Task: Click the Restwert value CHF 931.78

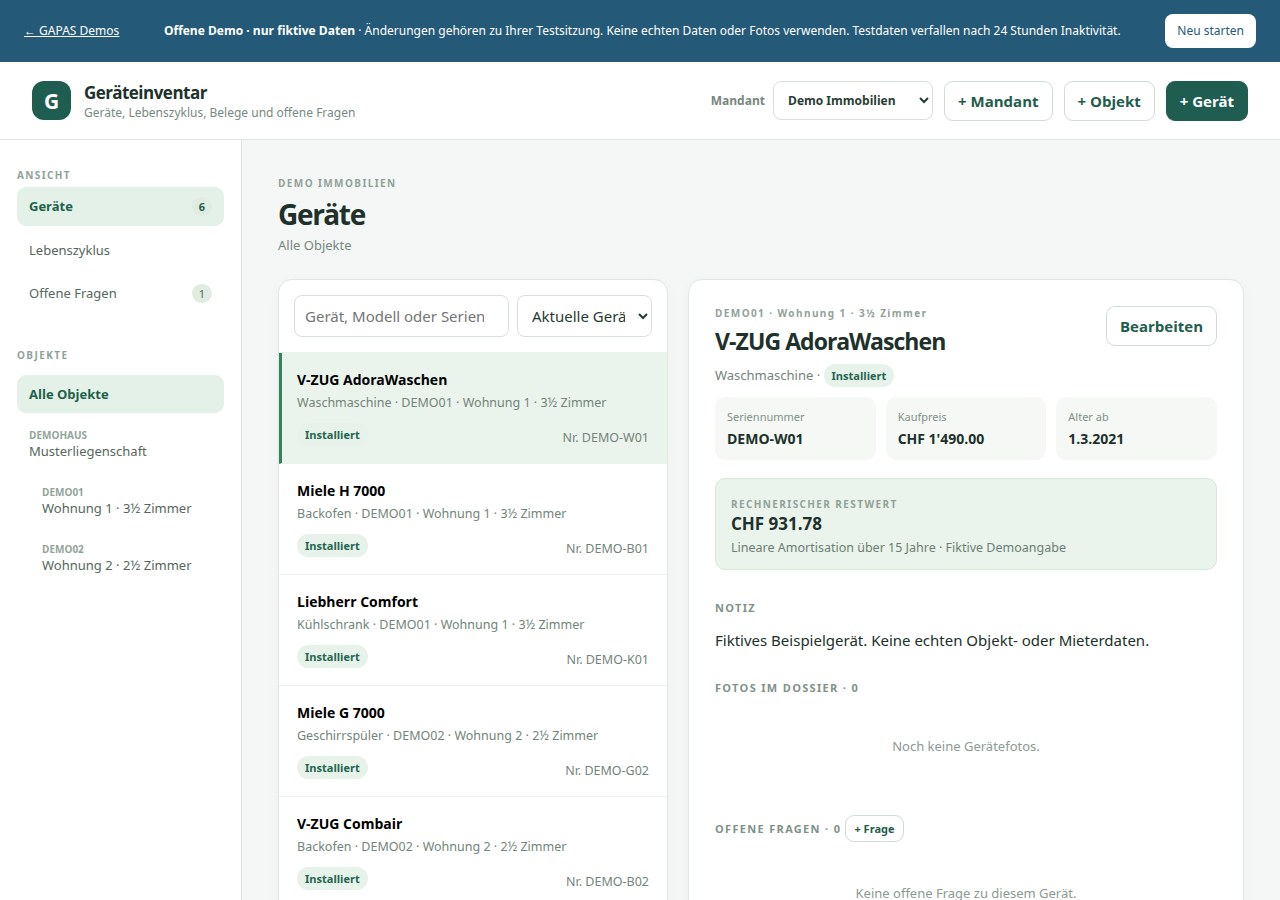Action: click(x=776, y=523)
